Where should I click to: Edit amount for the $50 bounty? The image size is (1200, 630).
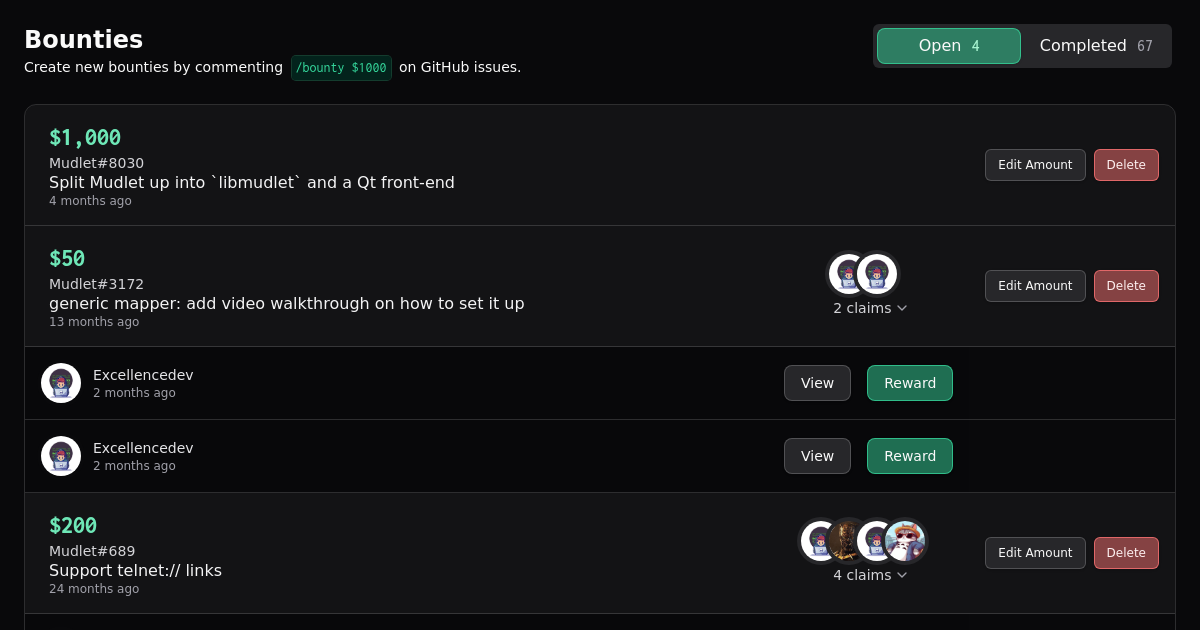pyautogui.click(x=1035, y=286)
